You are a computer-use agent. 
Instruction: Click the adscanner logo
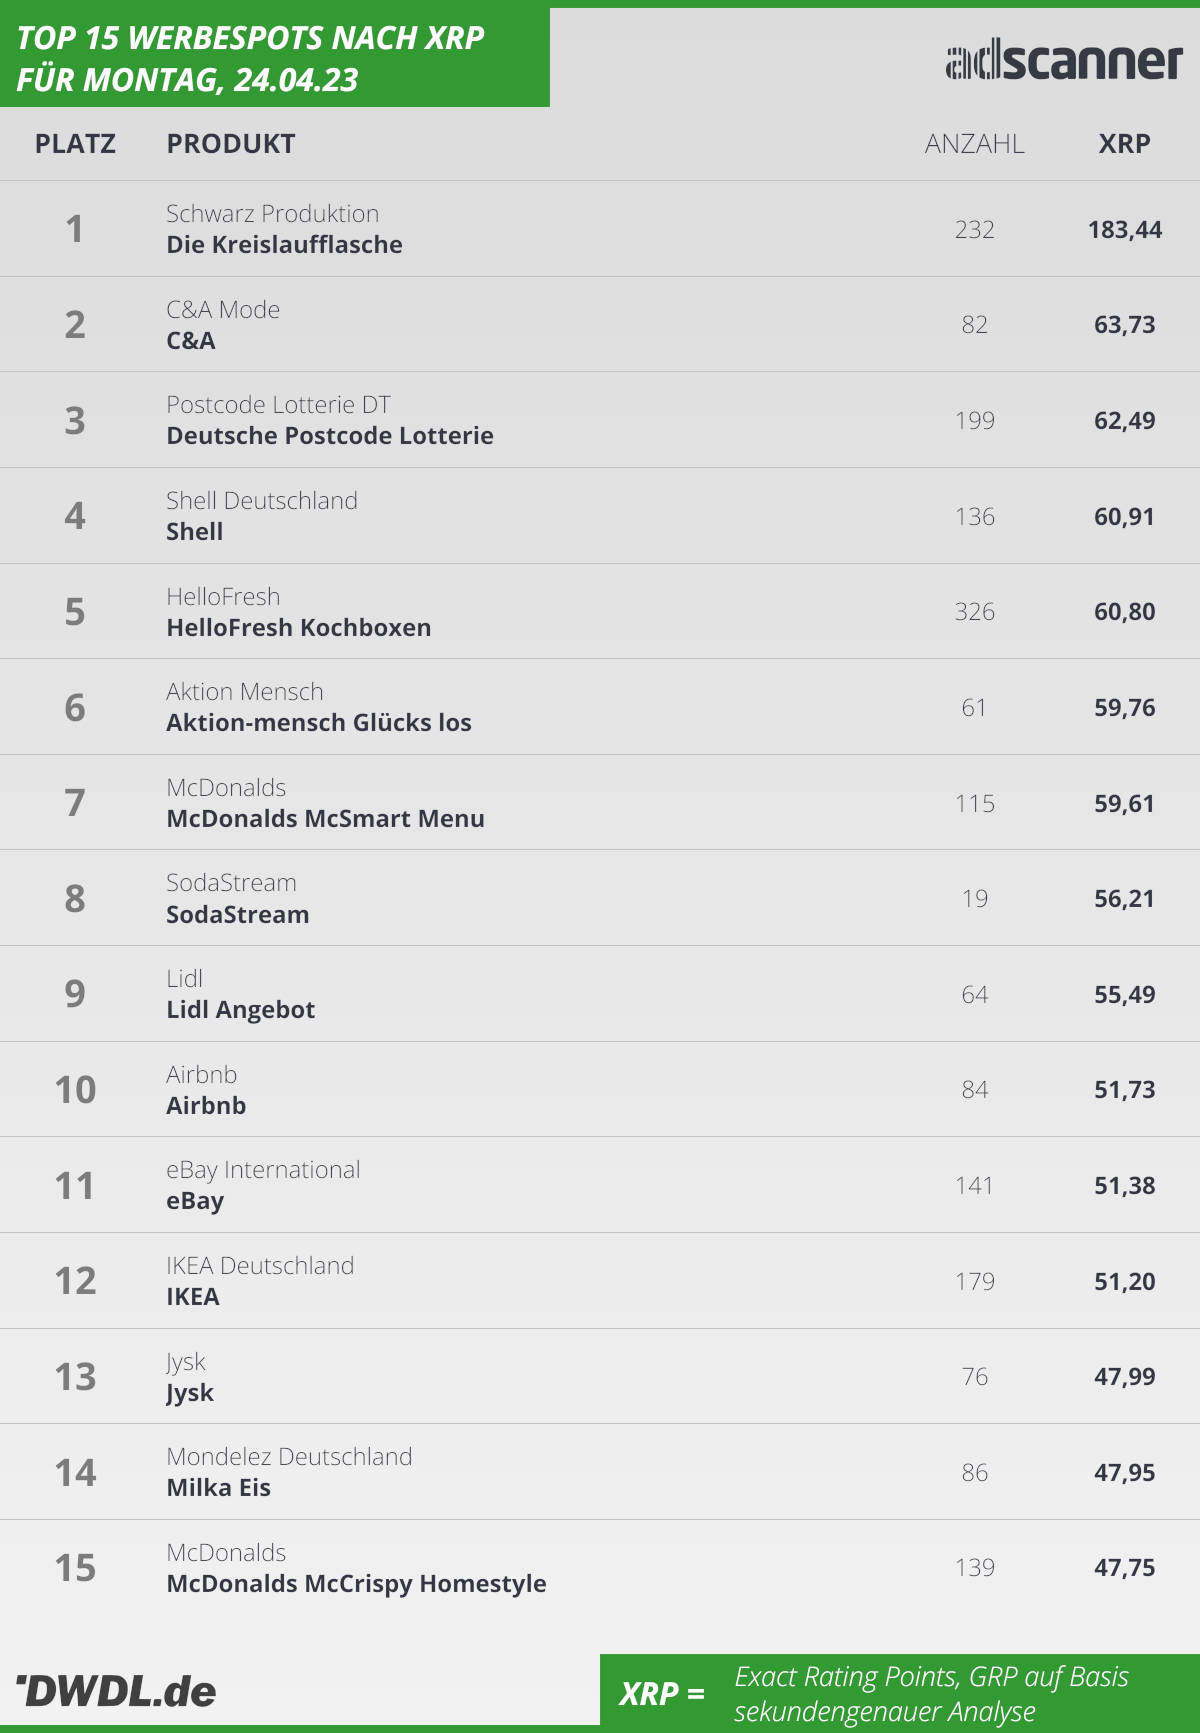coord(1064,61)
